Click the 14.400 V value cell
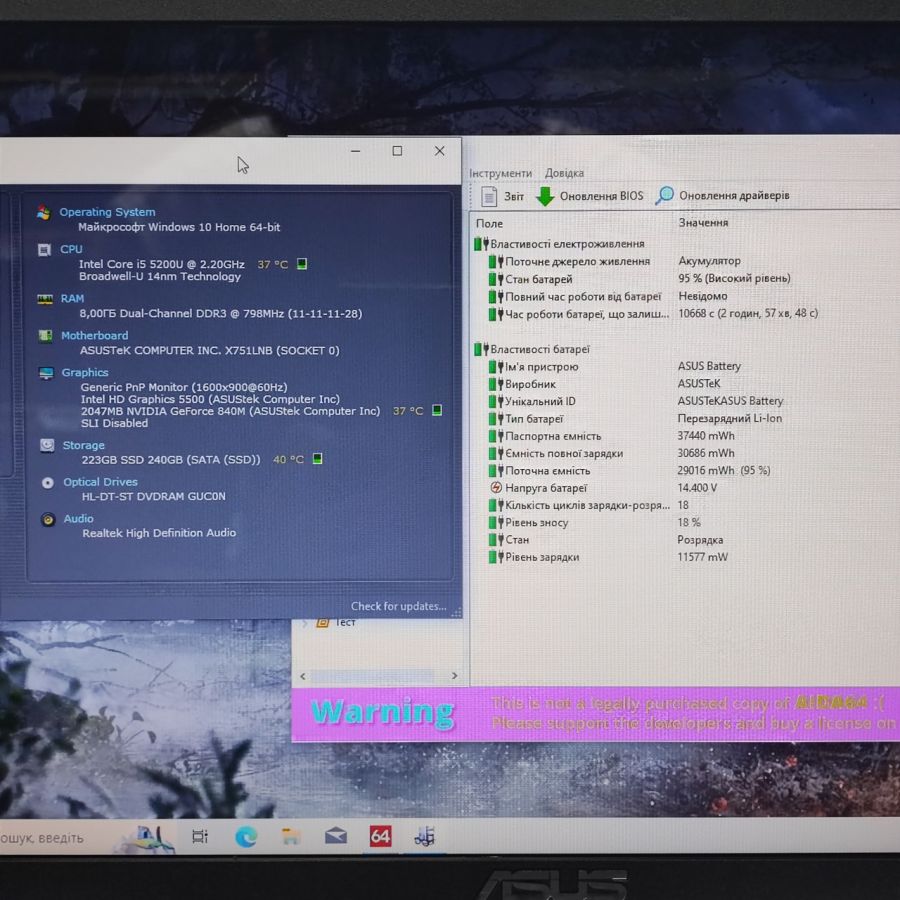This screenshot has width=900, height=900. tap(697, 487)
